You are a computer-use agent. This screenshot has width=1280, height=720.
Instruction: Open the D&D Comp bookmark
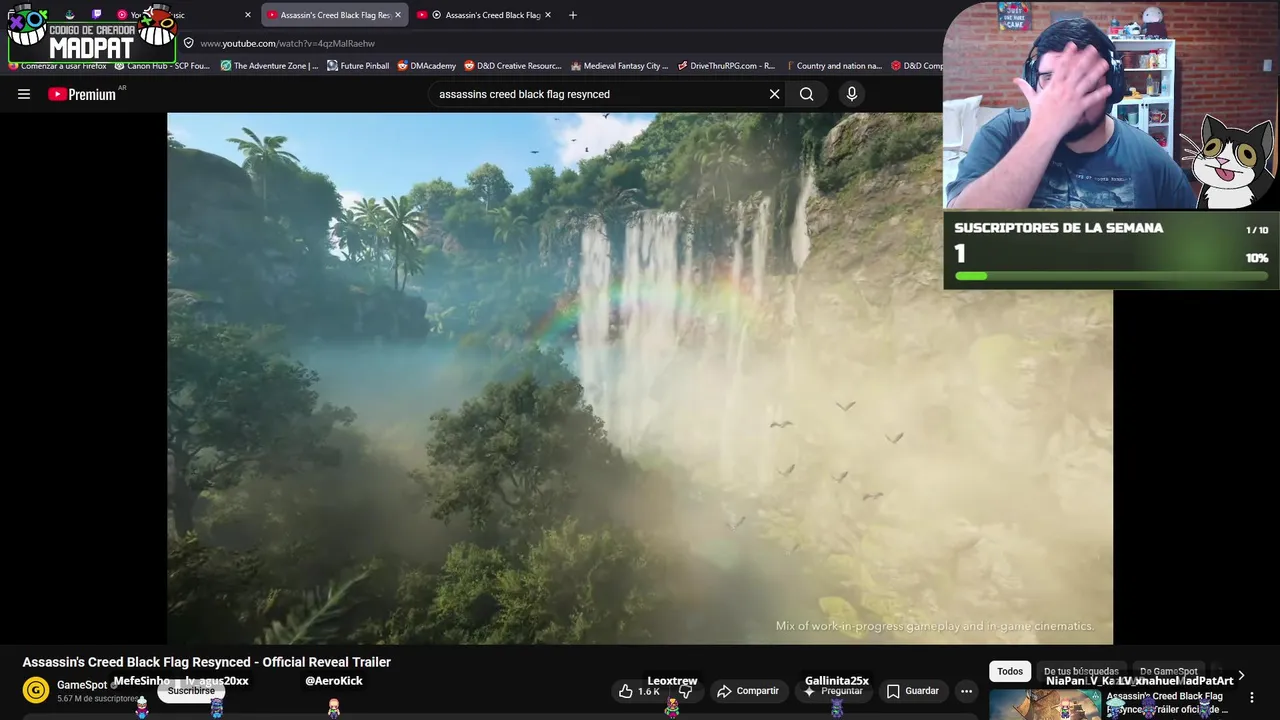coord(916,66)
